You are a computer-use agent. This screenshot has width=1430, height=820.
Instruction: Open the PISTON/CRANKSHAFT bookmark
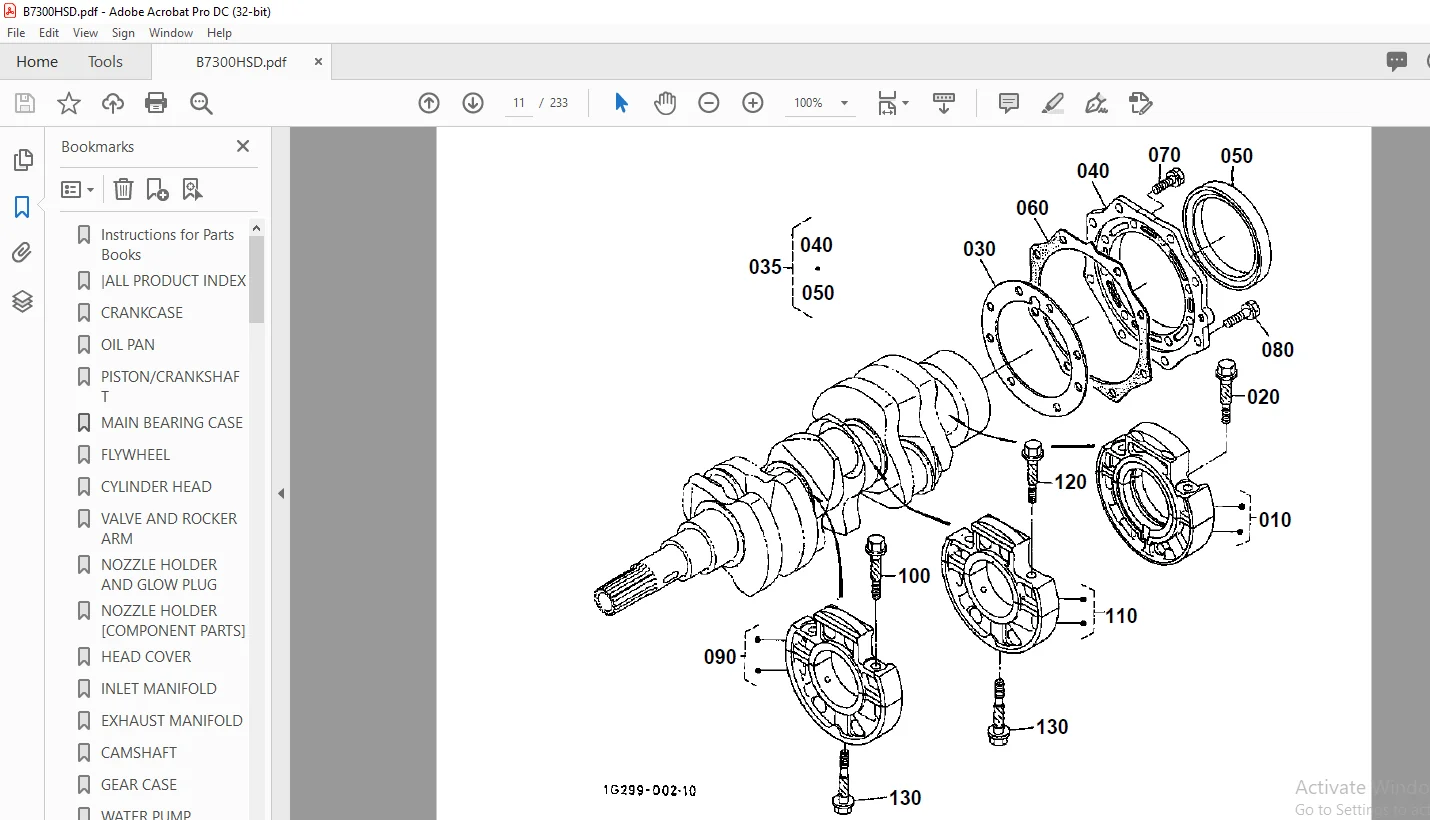click(x=171, y=386)
